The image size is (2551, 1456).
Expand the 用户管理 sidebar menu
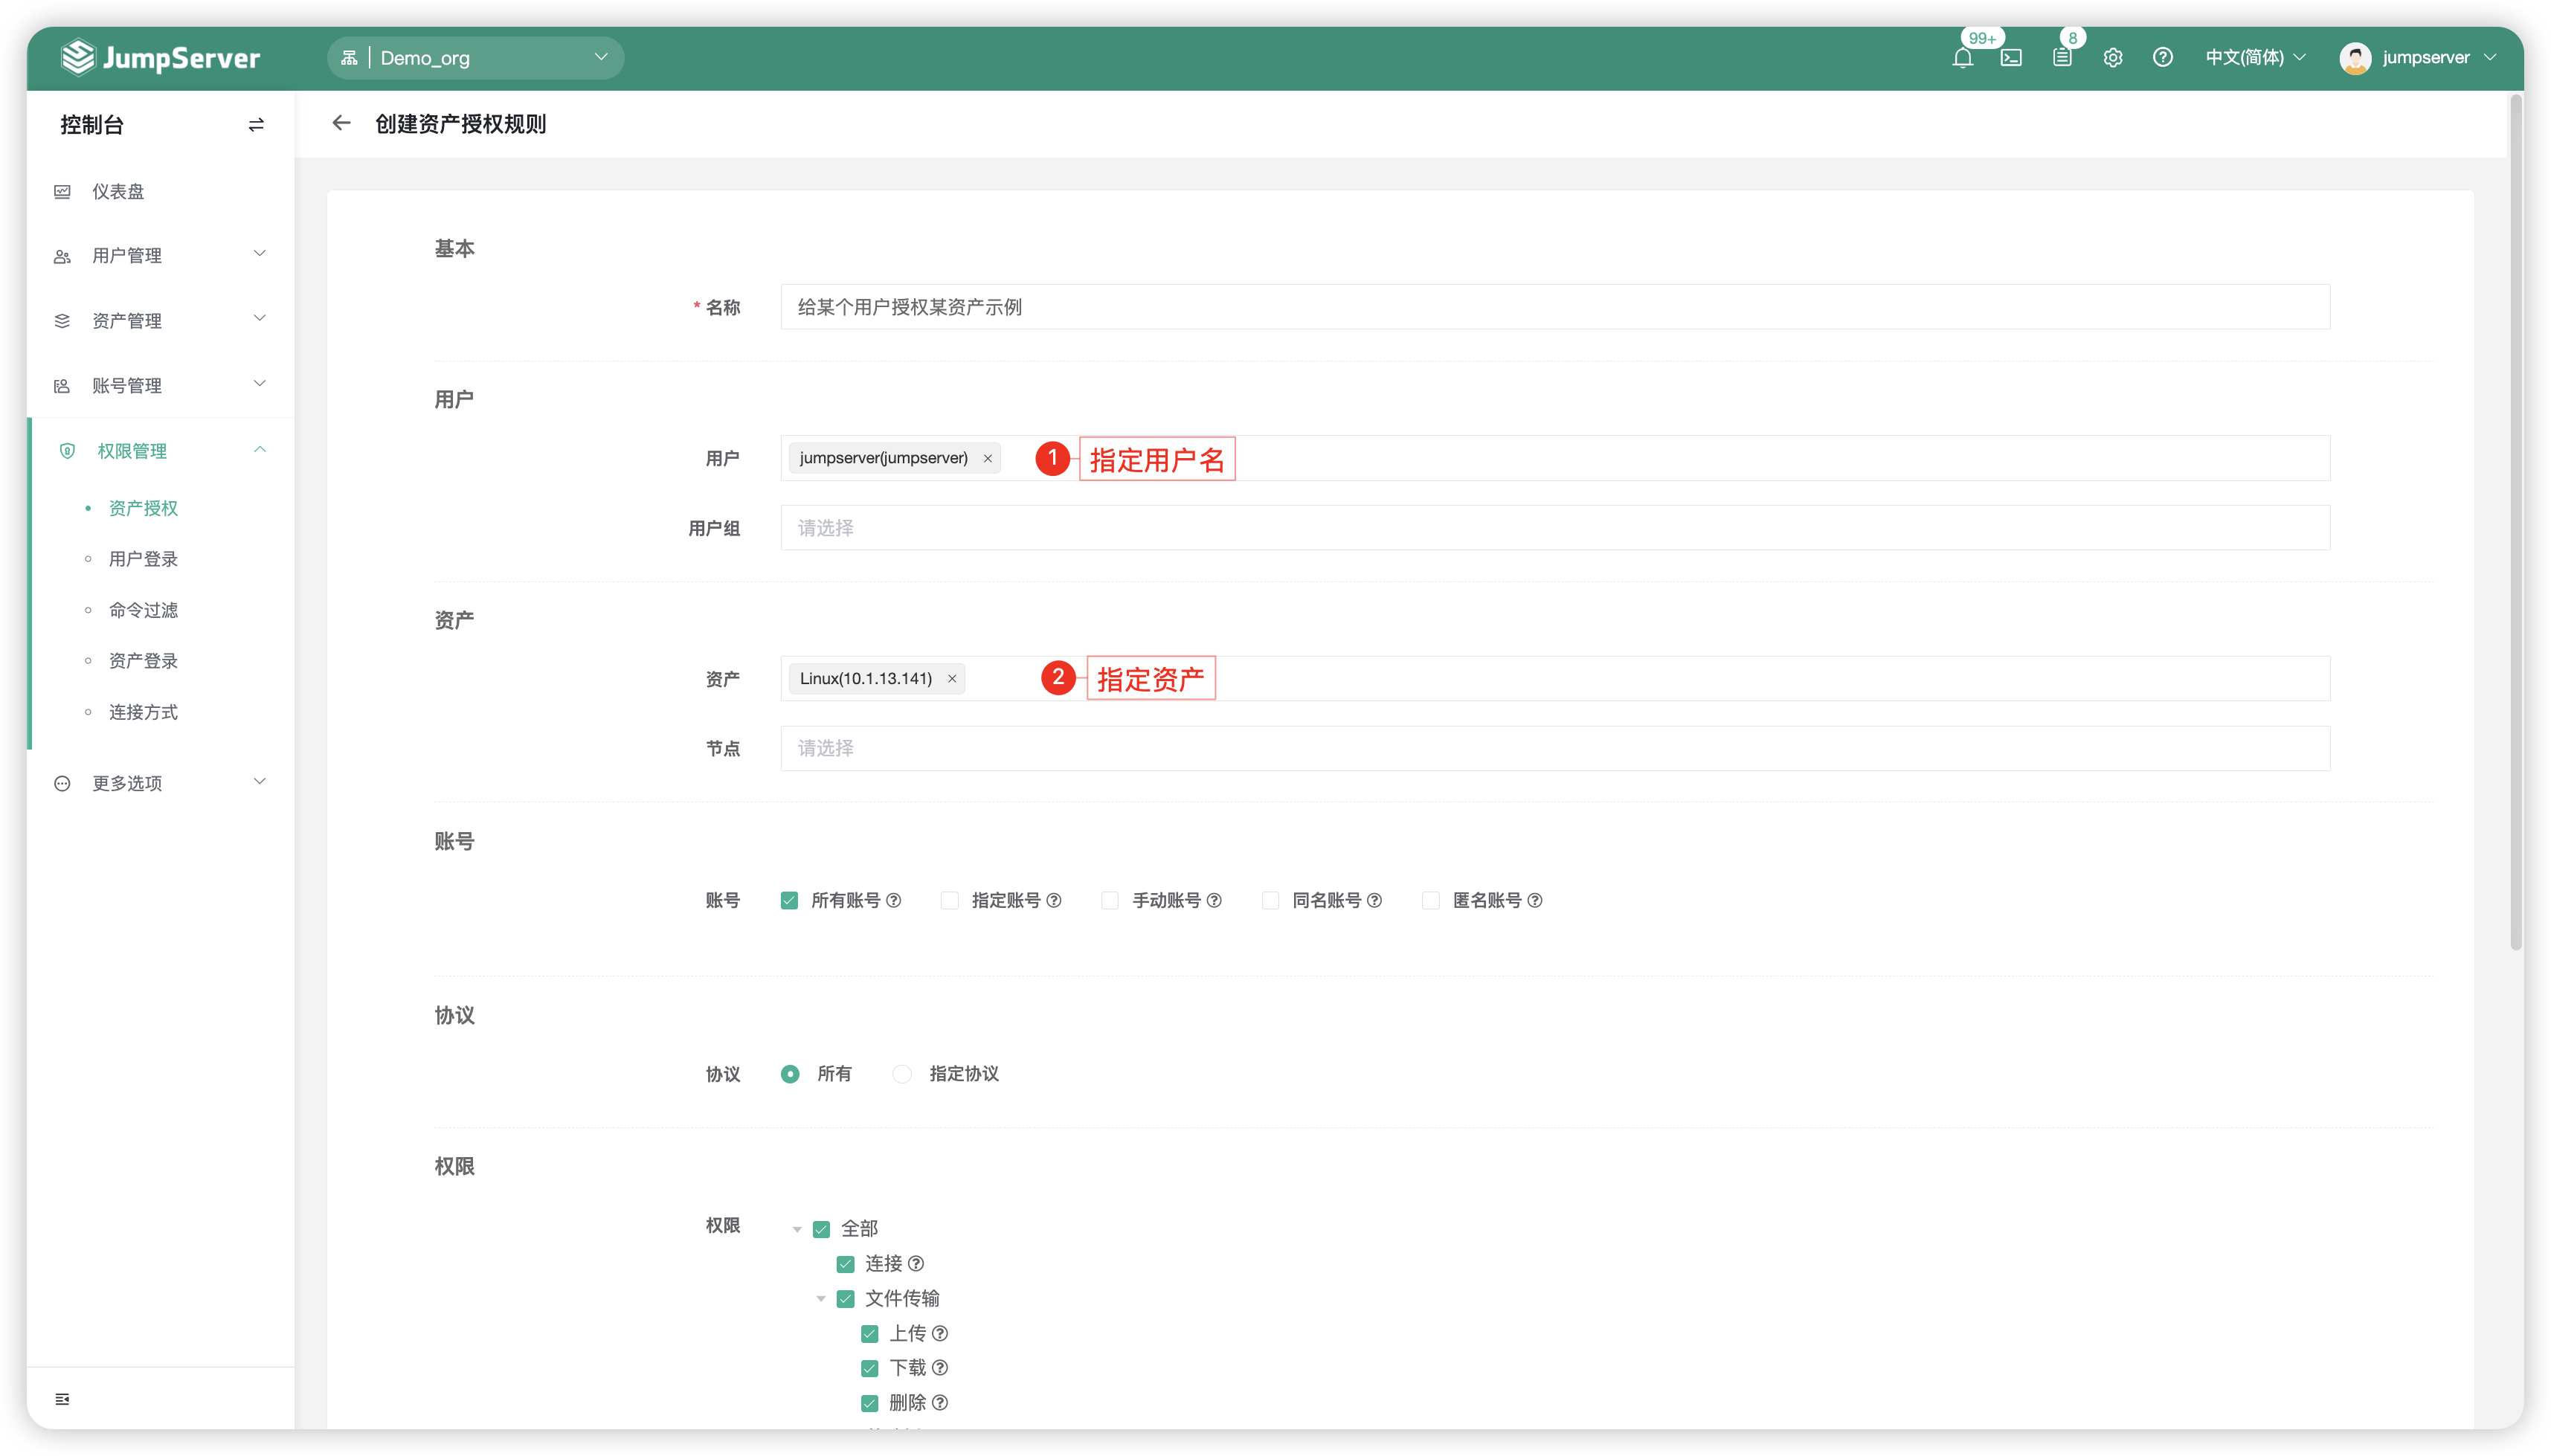tap(160, 255)
